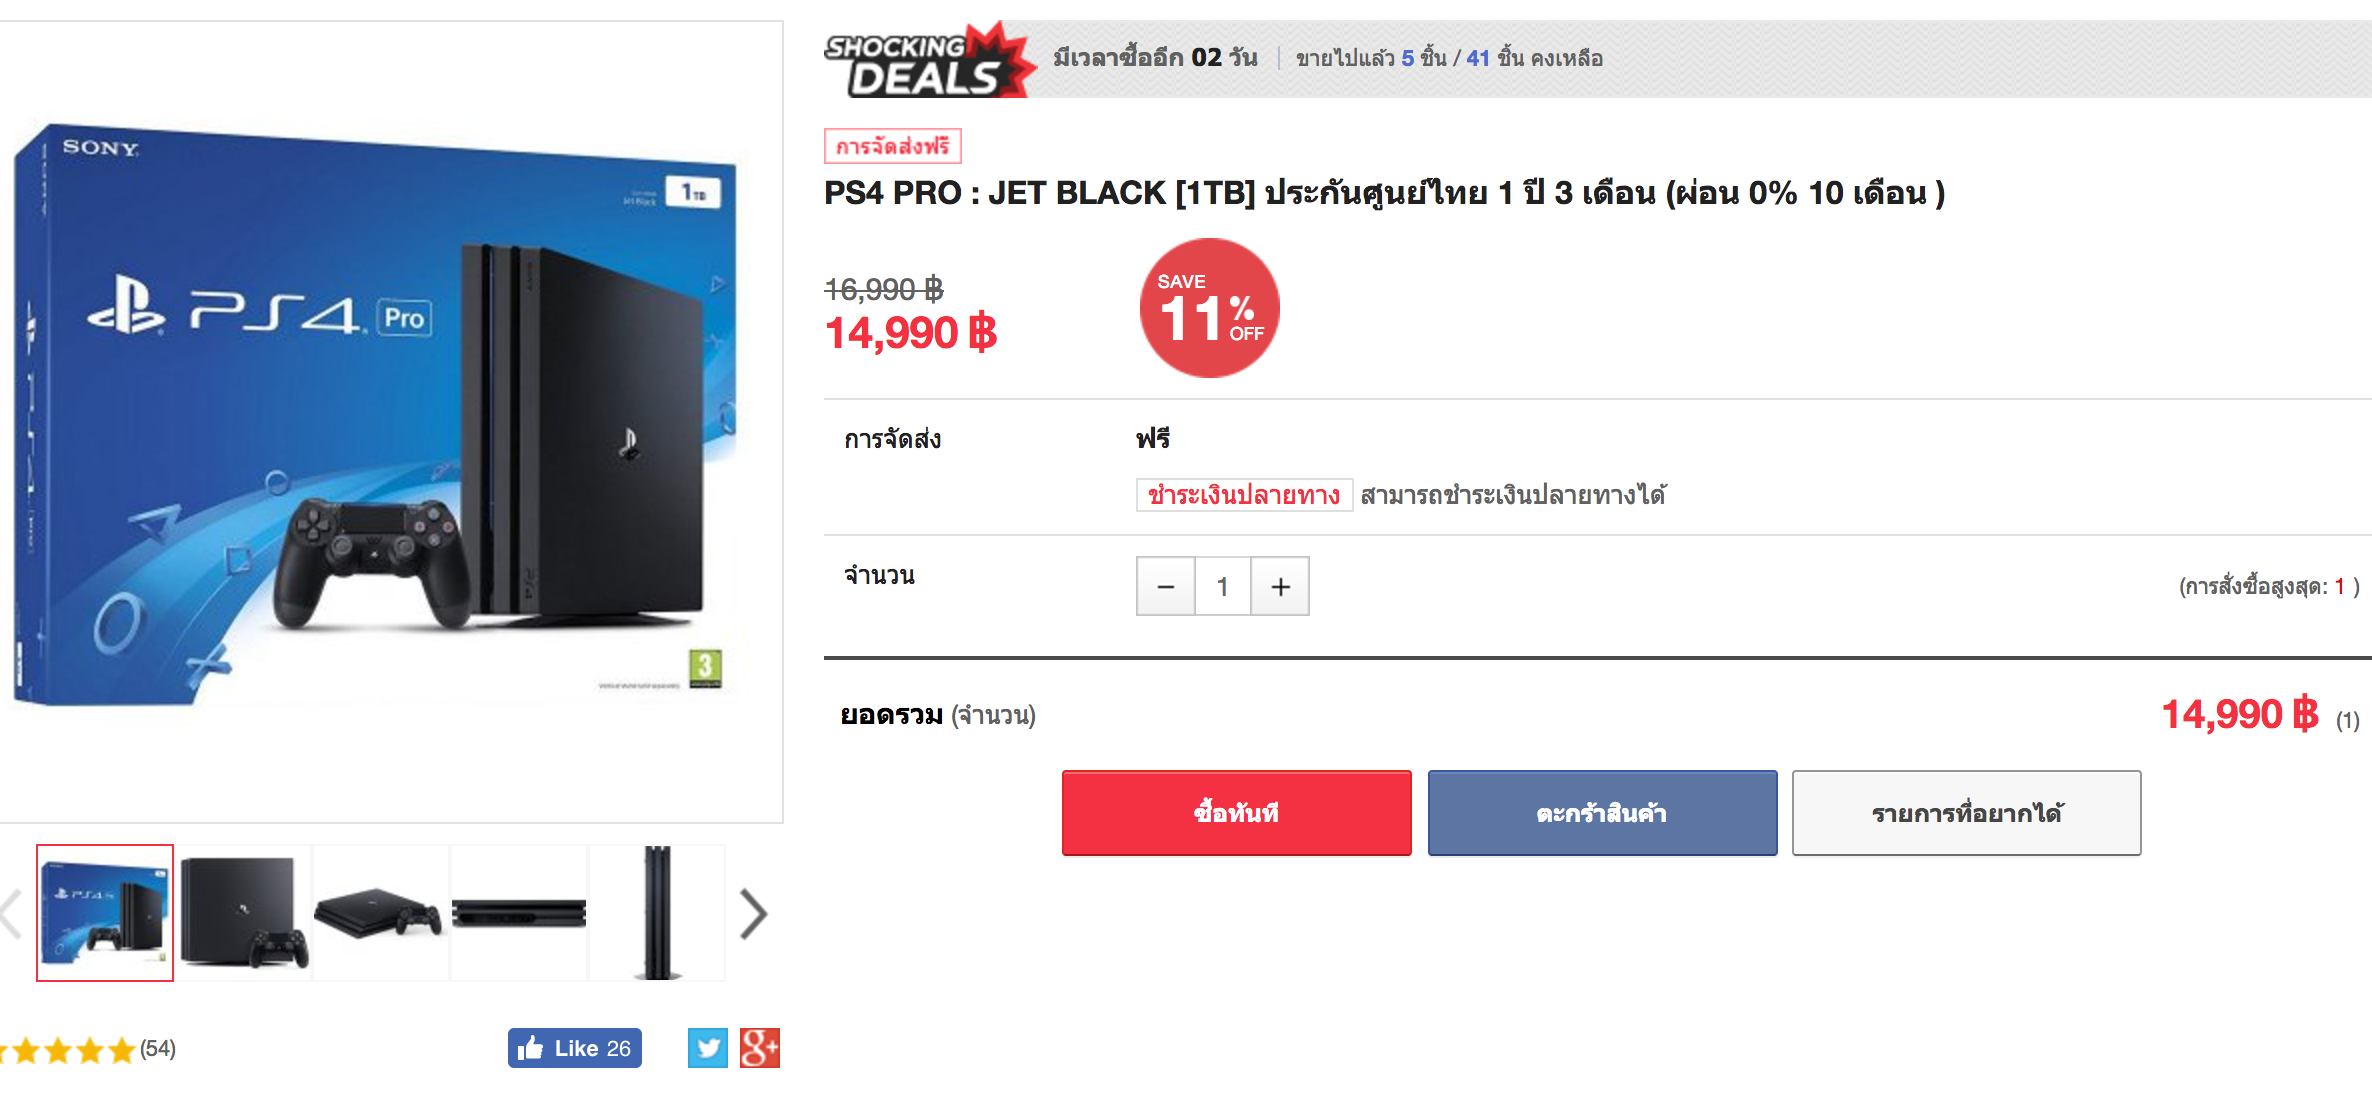
Task: Select the PS4 box thumbnail image
Action: point(105,913)
